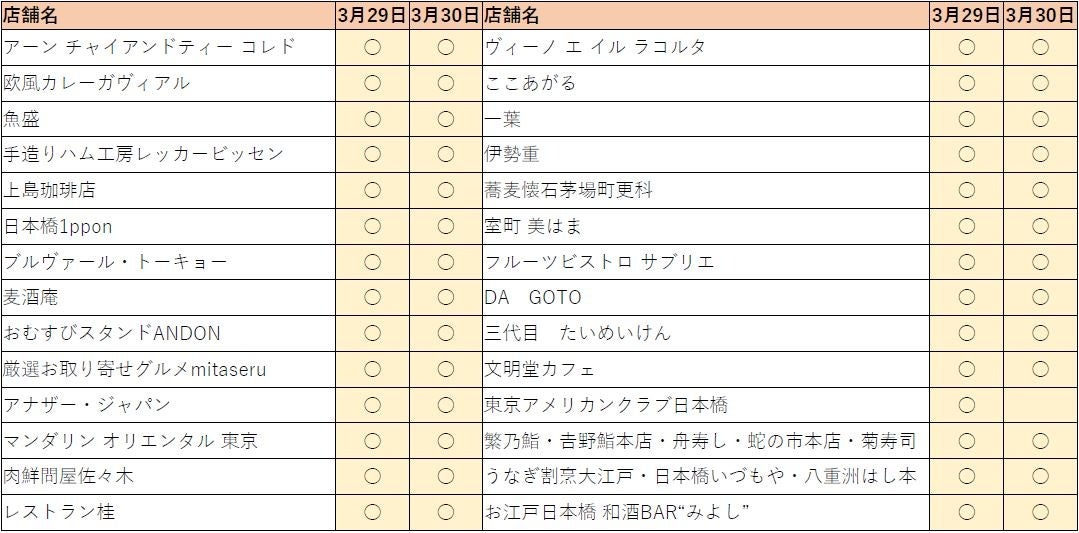This screenshot has width=1079, height=533.
Task: Select the 3月29日 circle for 上島珈琲店
Action: coord(372,190)
